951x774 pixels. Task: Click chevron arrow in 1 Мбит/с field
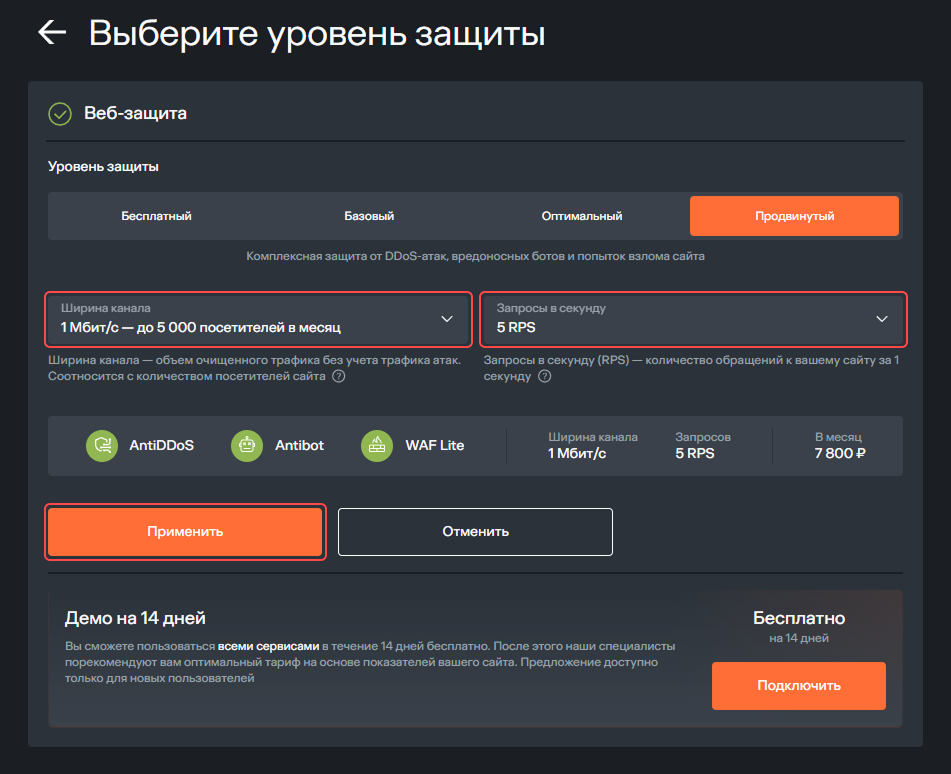click(x=447, y=319)
